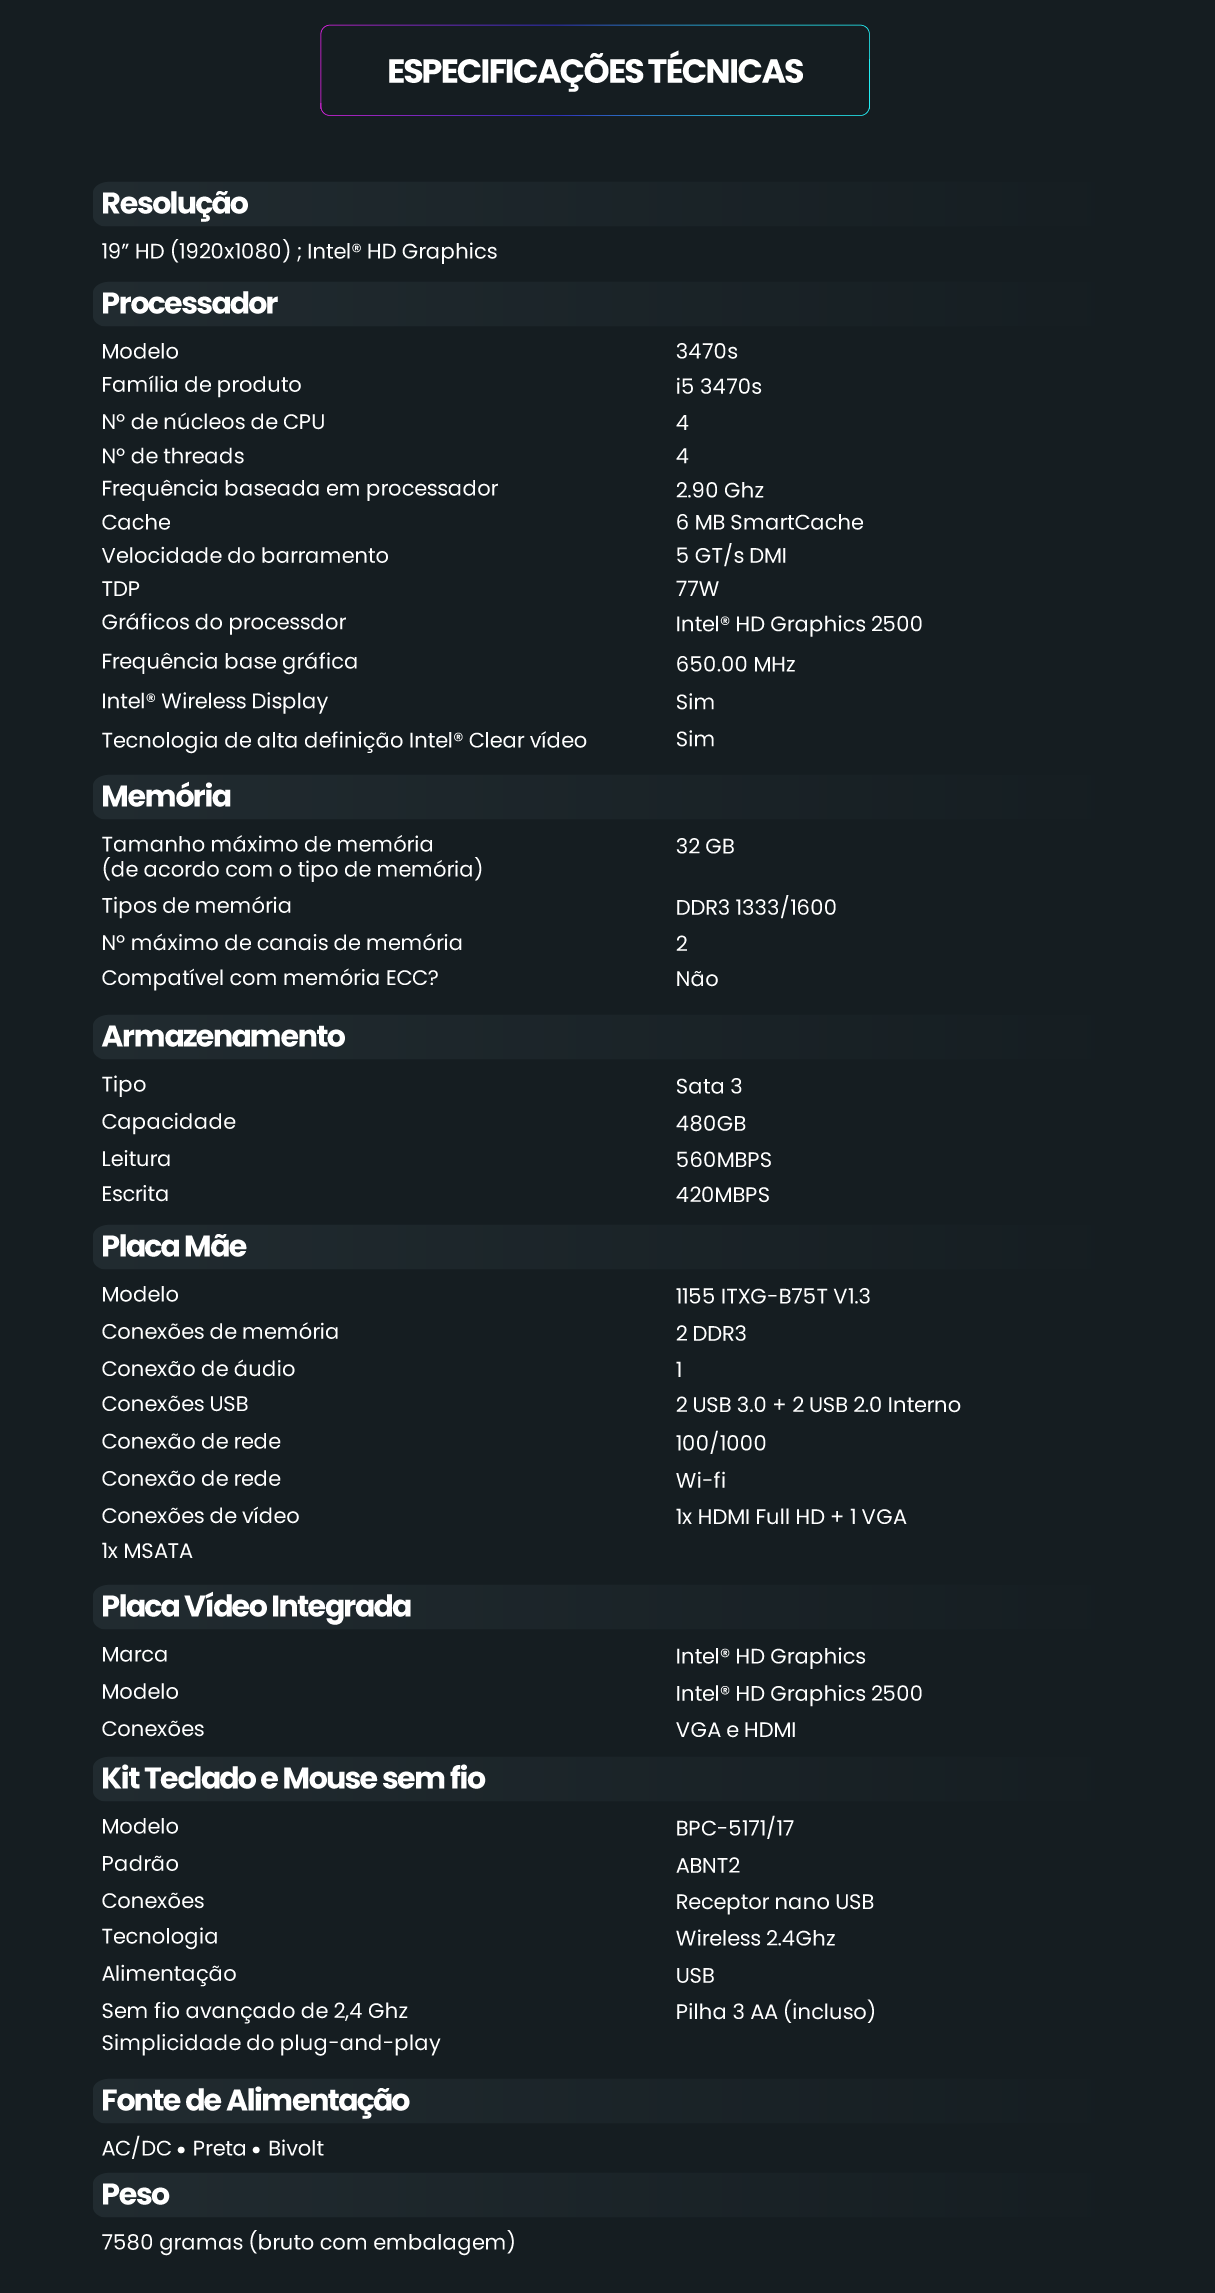Select the DDR3 1333/1600 memory type value
1215x2293 pixels.
click(755, 907)
